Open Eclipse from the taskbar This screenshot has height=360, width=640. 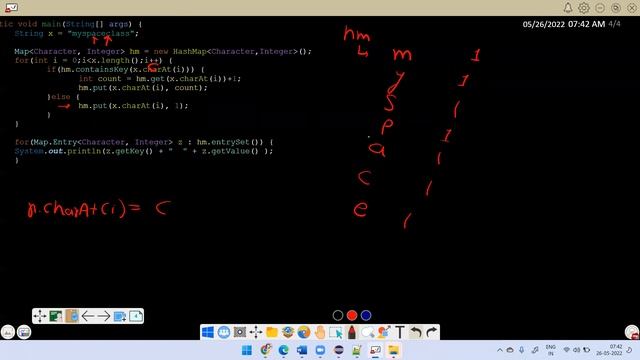(x=339, y=350)
